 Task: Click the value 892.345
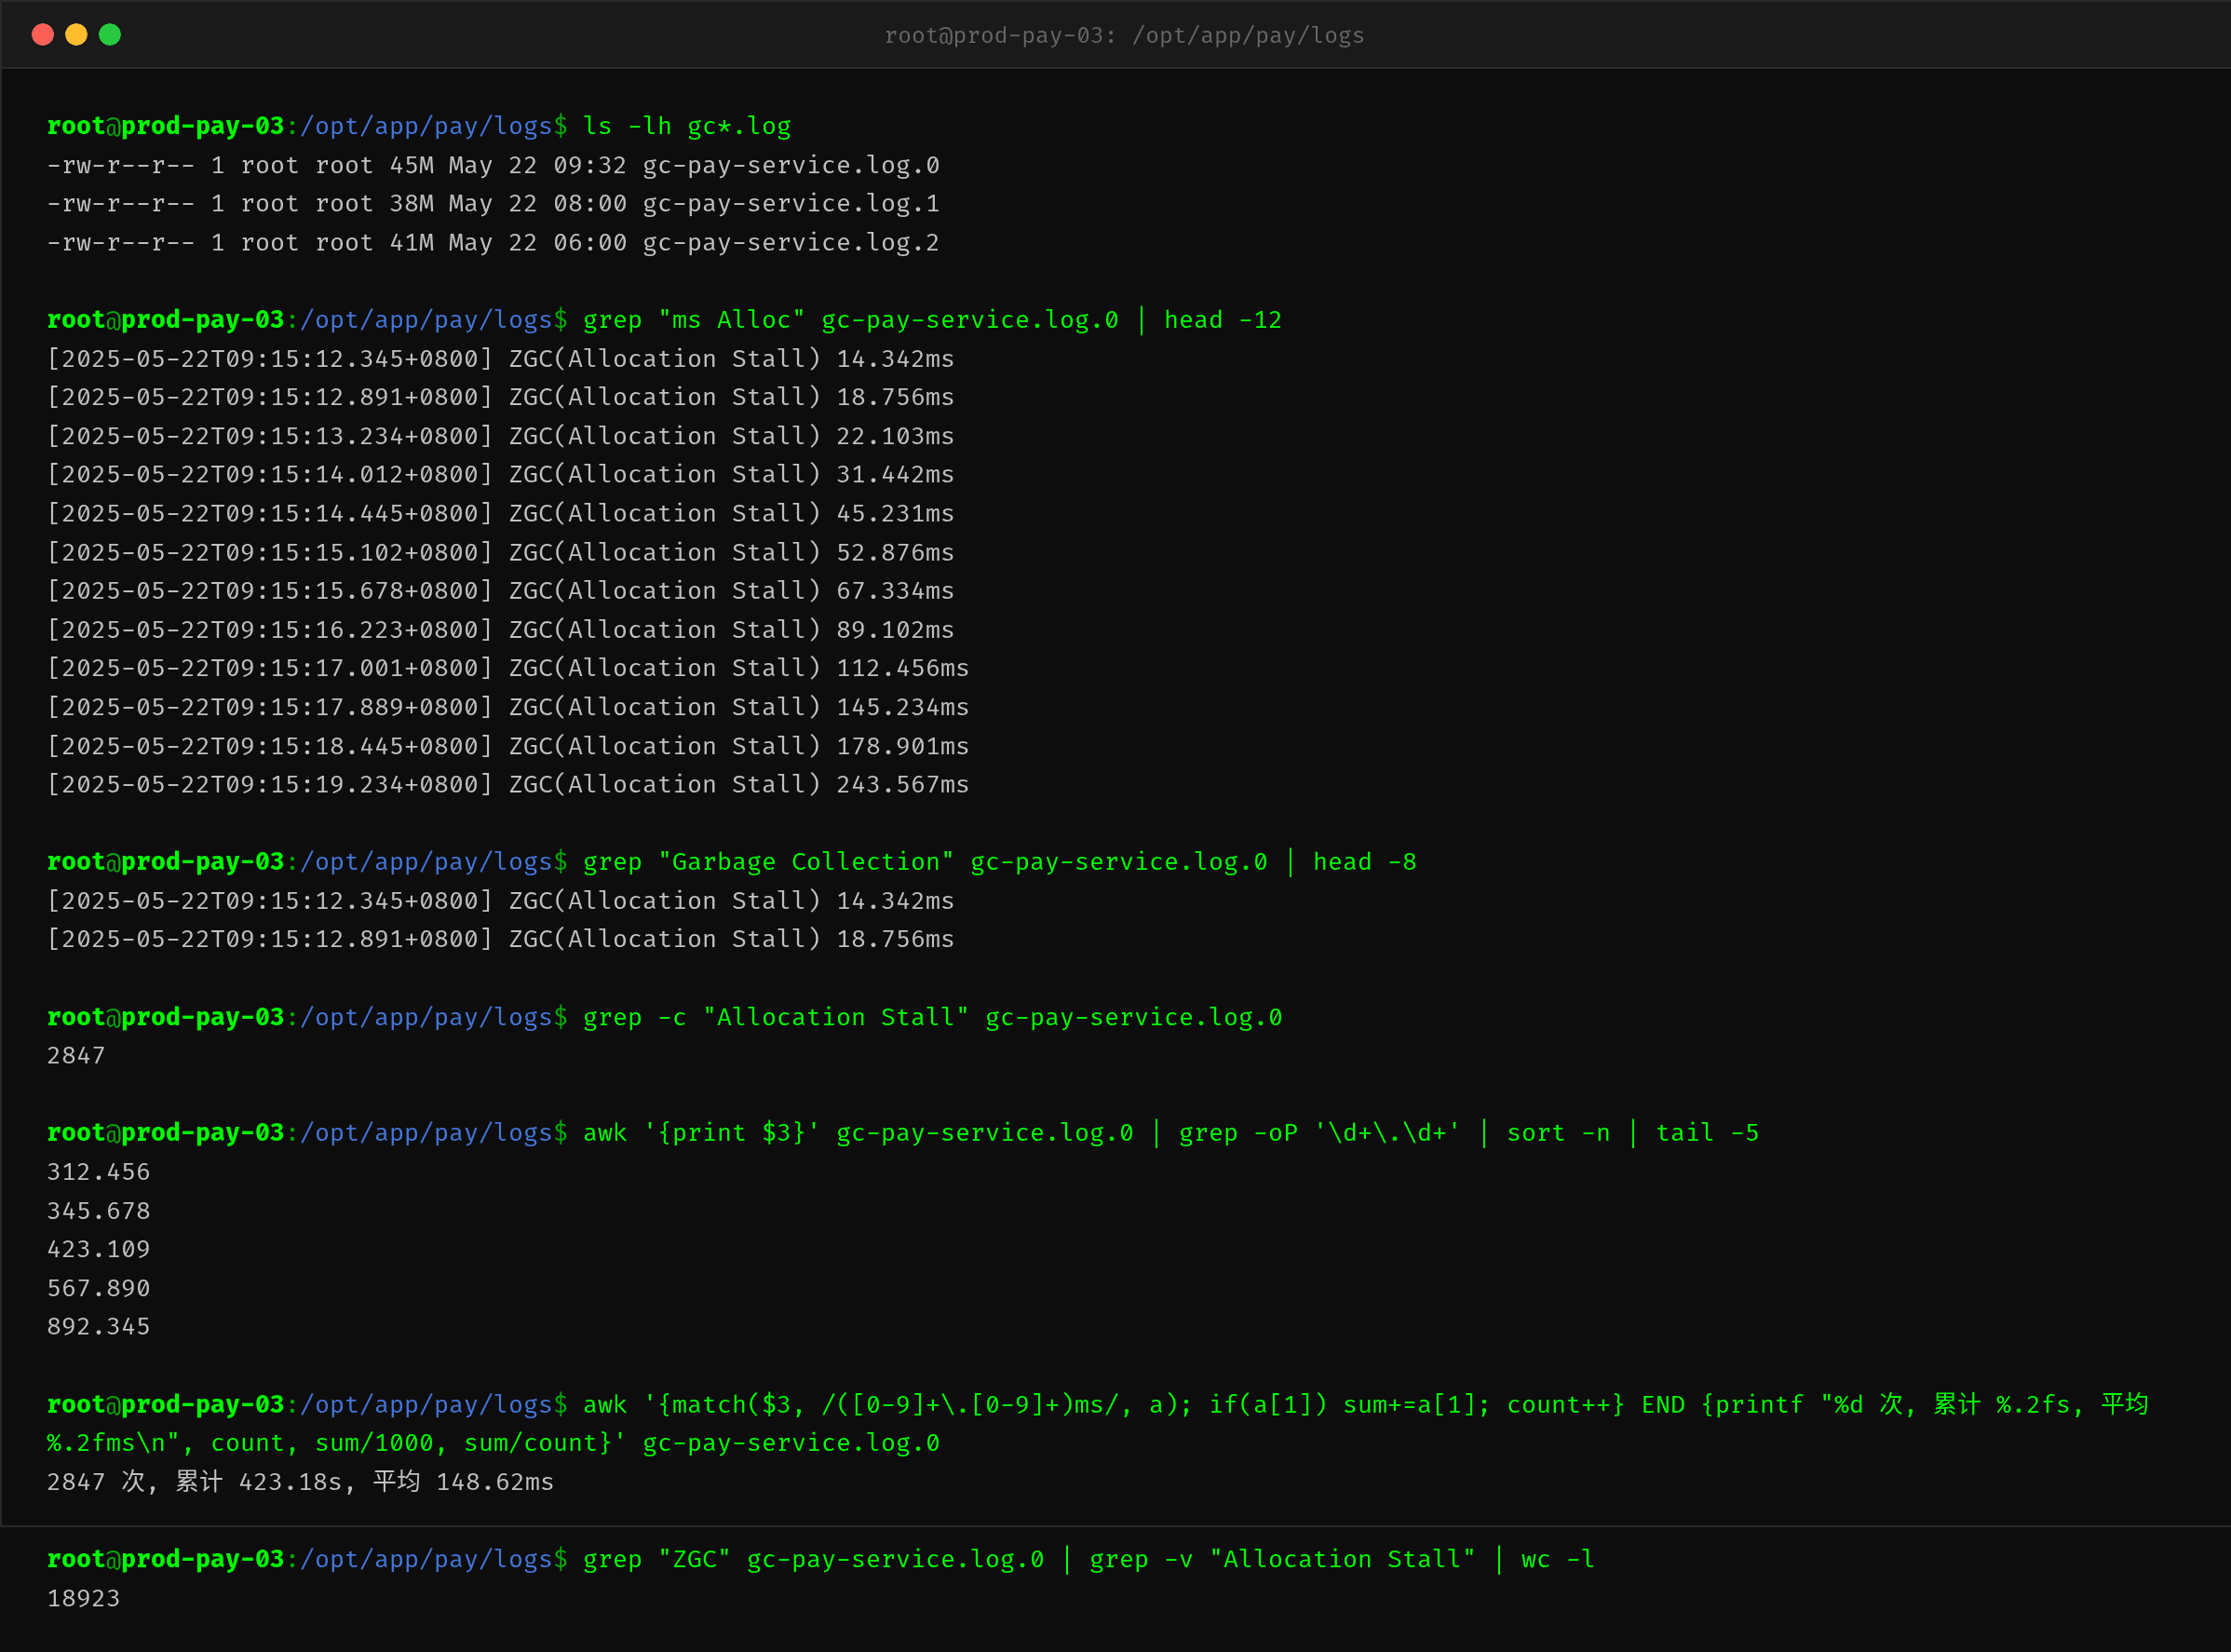point(98,1327)
